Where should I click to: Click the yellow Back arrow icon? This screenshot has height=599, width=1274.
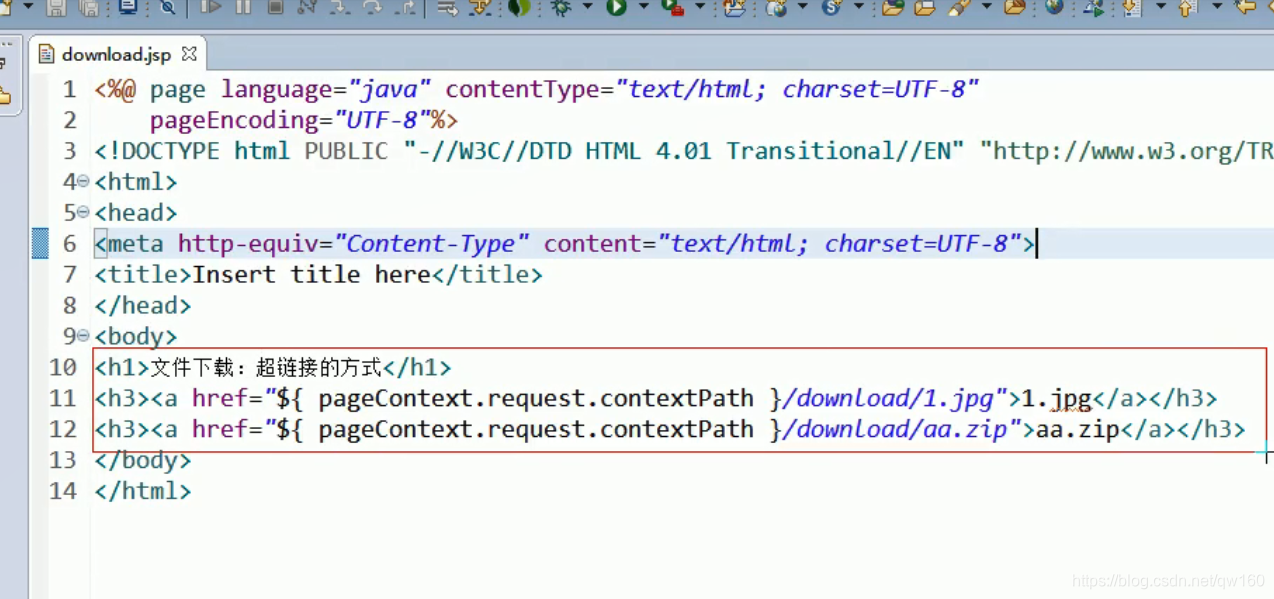coord(1245,7)
